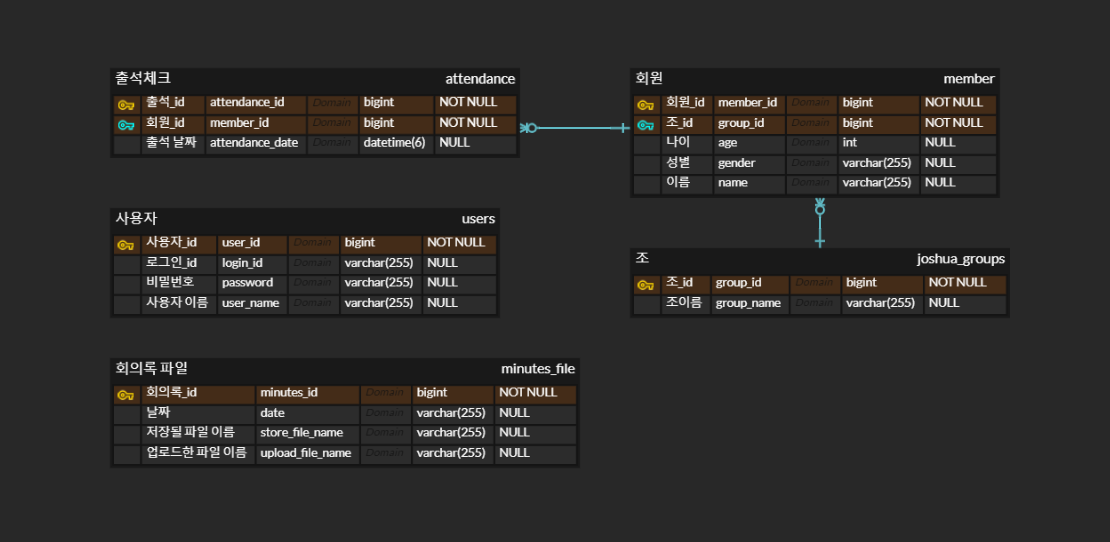Select the key icon in joshua_groups table
Image resolution: width=1110 pixels, height=542 pixels.
click(645, 284)
